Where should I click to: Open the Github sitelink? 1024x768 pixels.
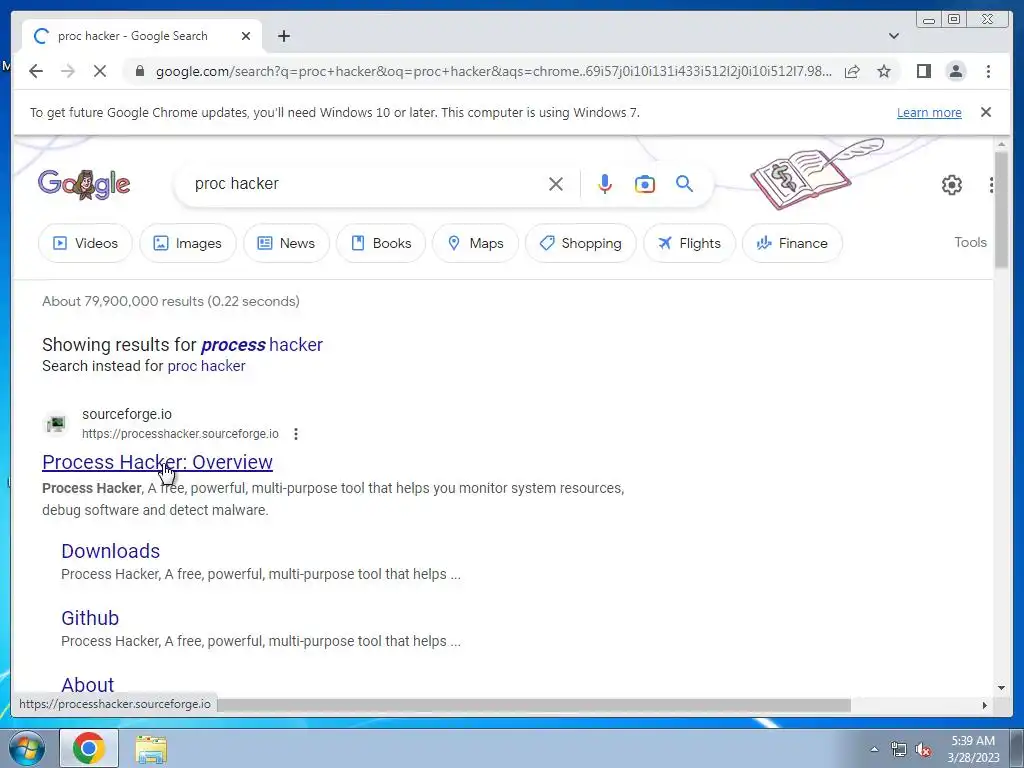click(90, 618)
